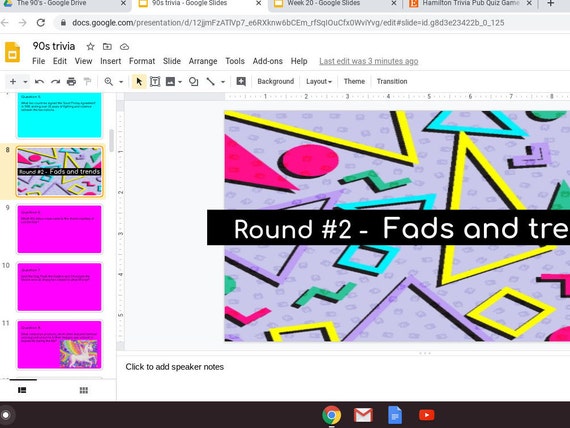Reload the current page
Viewport: 570px width, 428px height.
pos(41,23)
